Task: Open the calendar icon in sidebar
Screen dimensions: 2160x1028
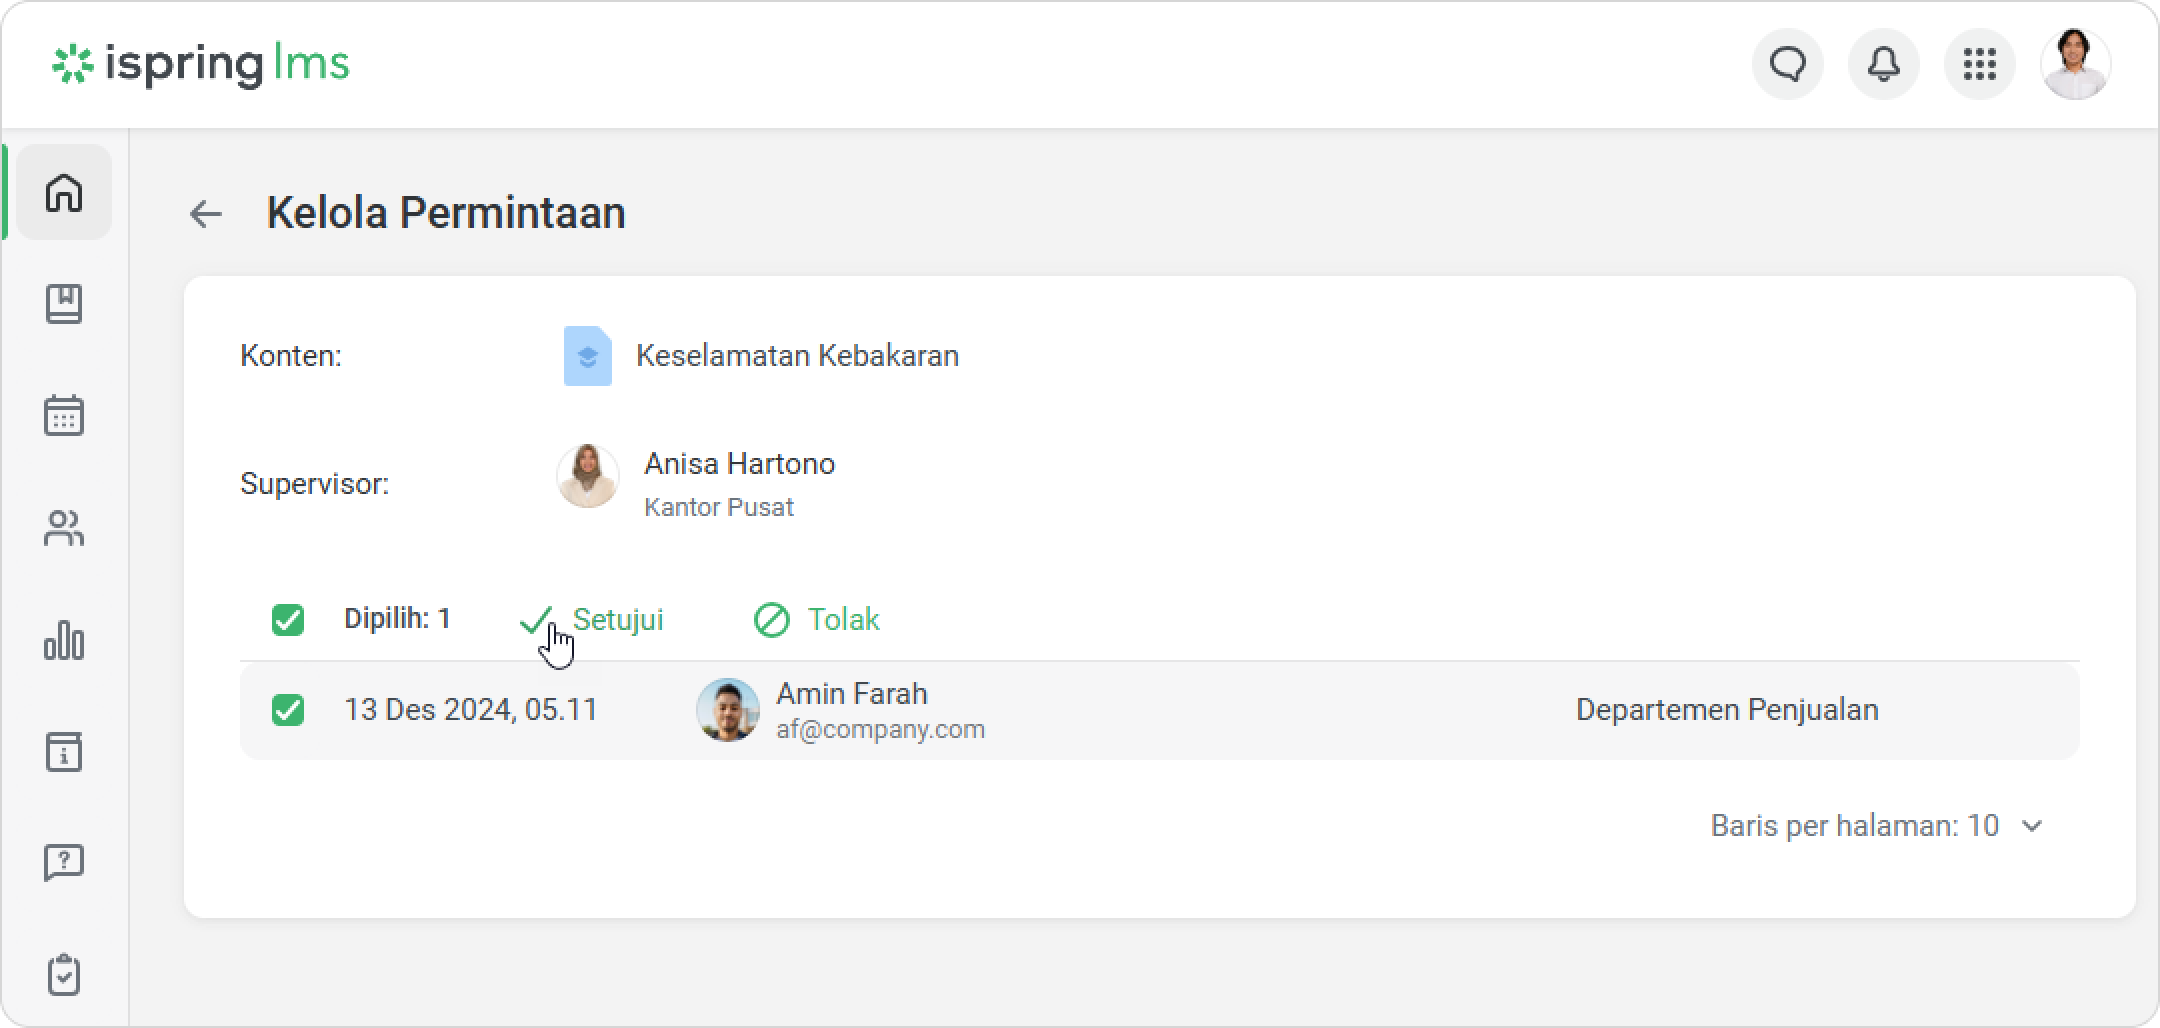Action: pos(64,416)
